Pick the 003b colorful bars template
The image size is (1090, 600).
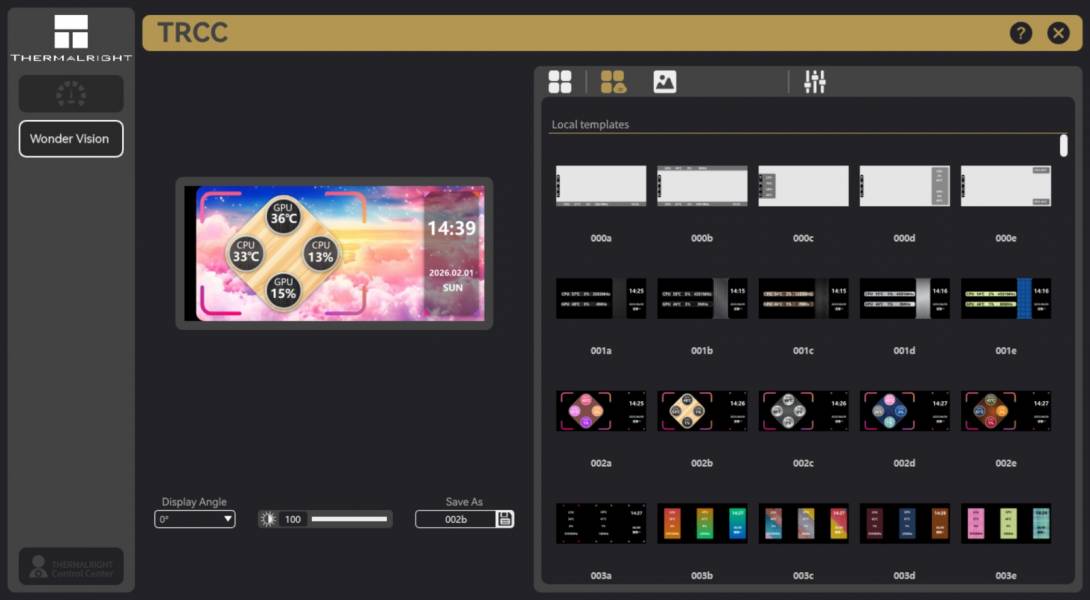702,524
